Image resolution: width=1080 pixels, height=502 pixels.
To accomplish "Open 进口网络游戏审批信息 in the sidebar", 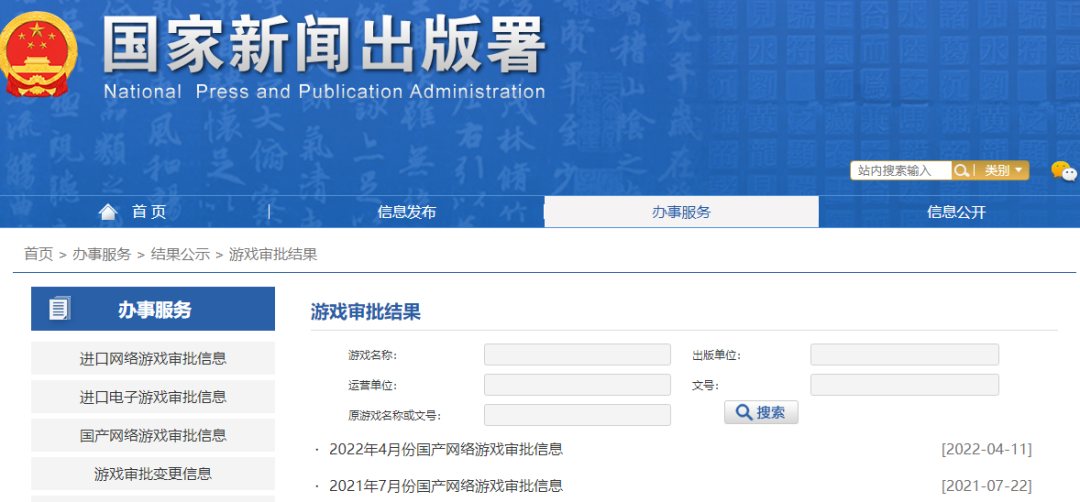I will (153, 359).
